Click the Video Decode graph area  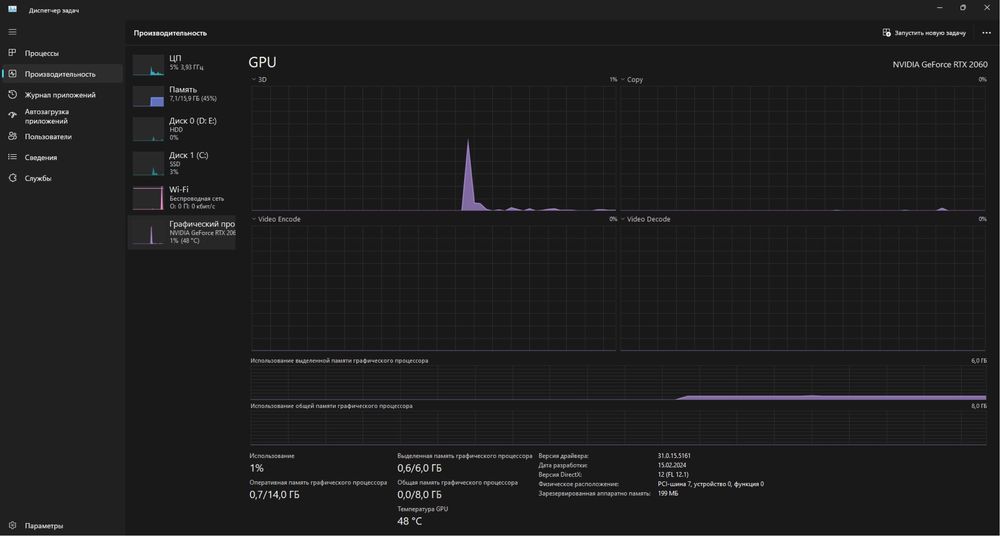click(x=803, y=287)
